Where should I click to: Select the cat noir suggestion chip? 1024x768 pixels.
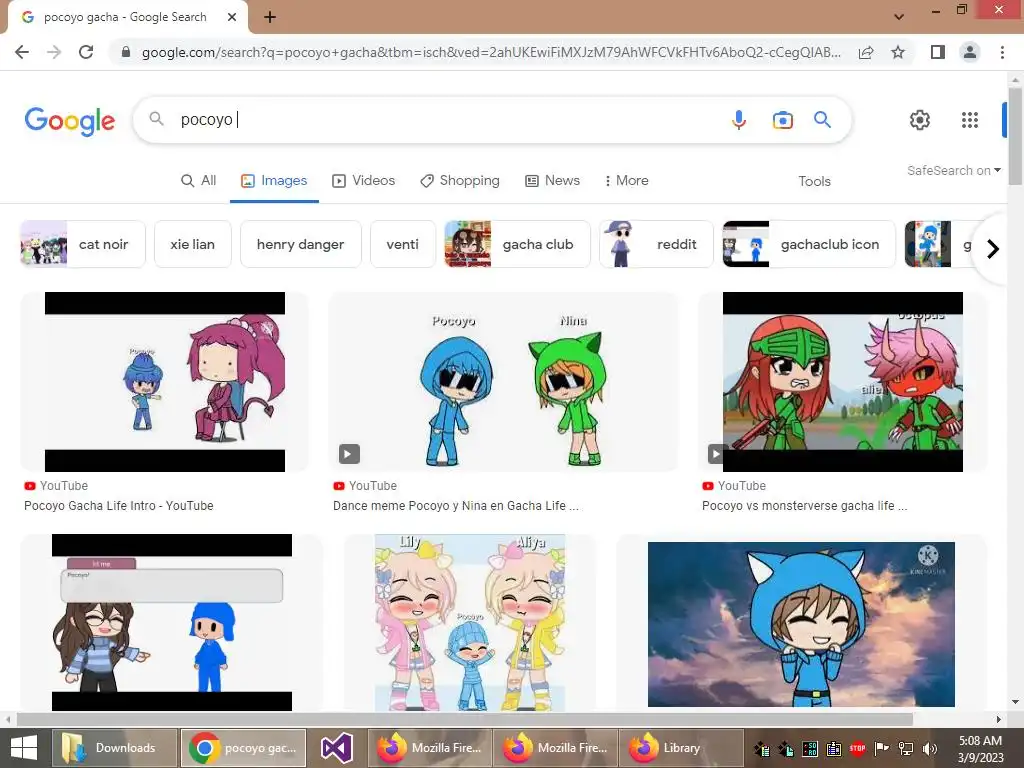(x=83, y=244)
